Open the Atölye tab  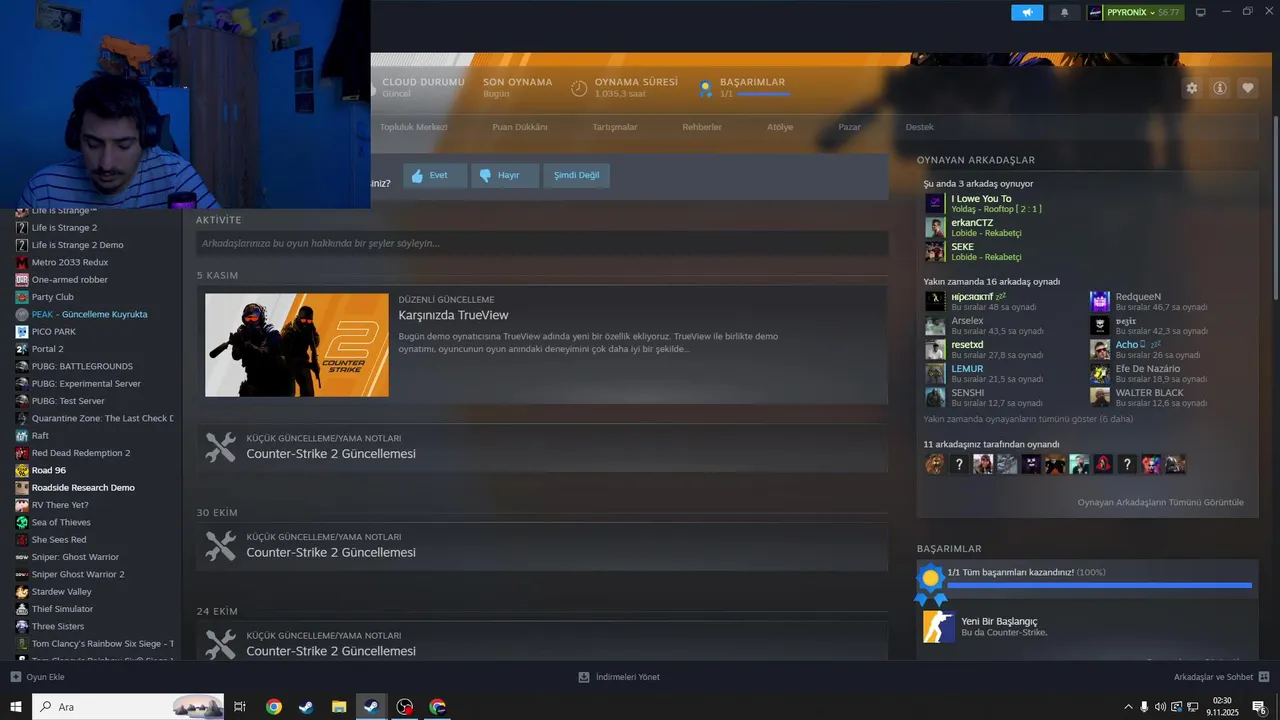[x=780, y=127]
